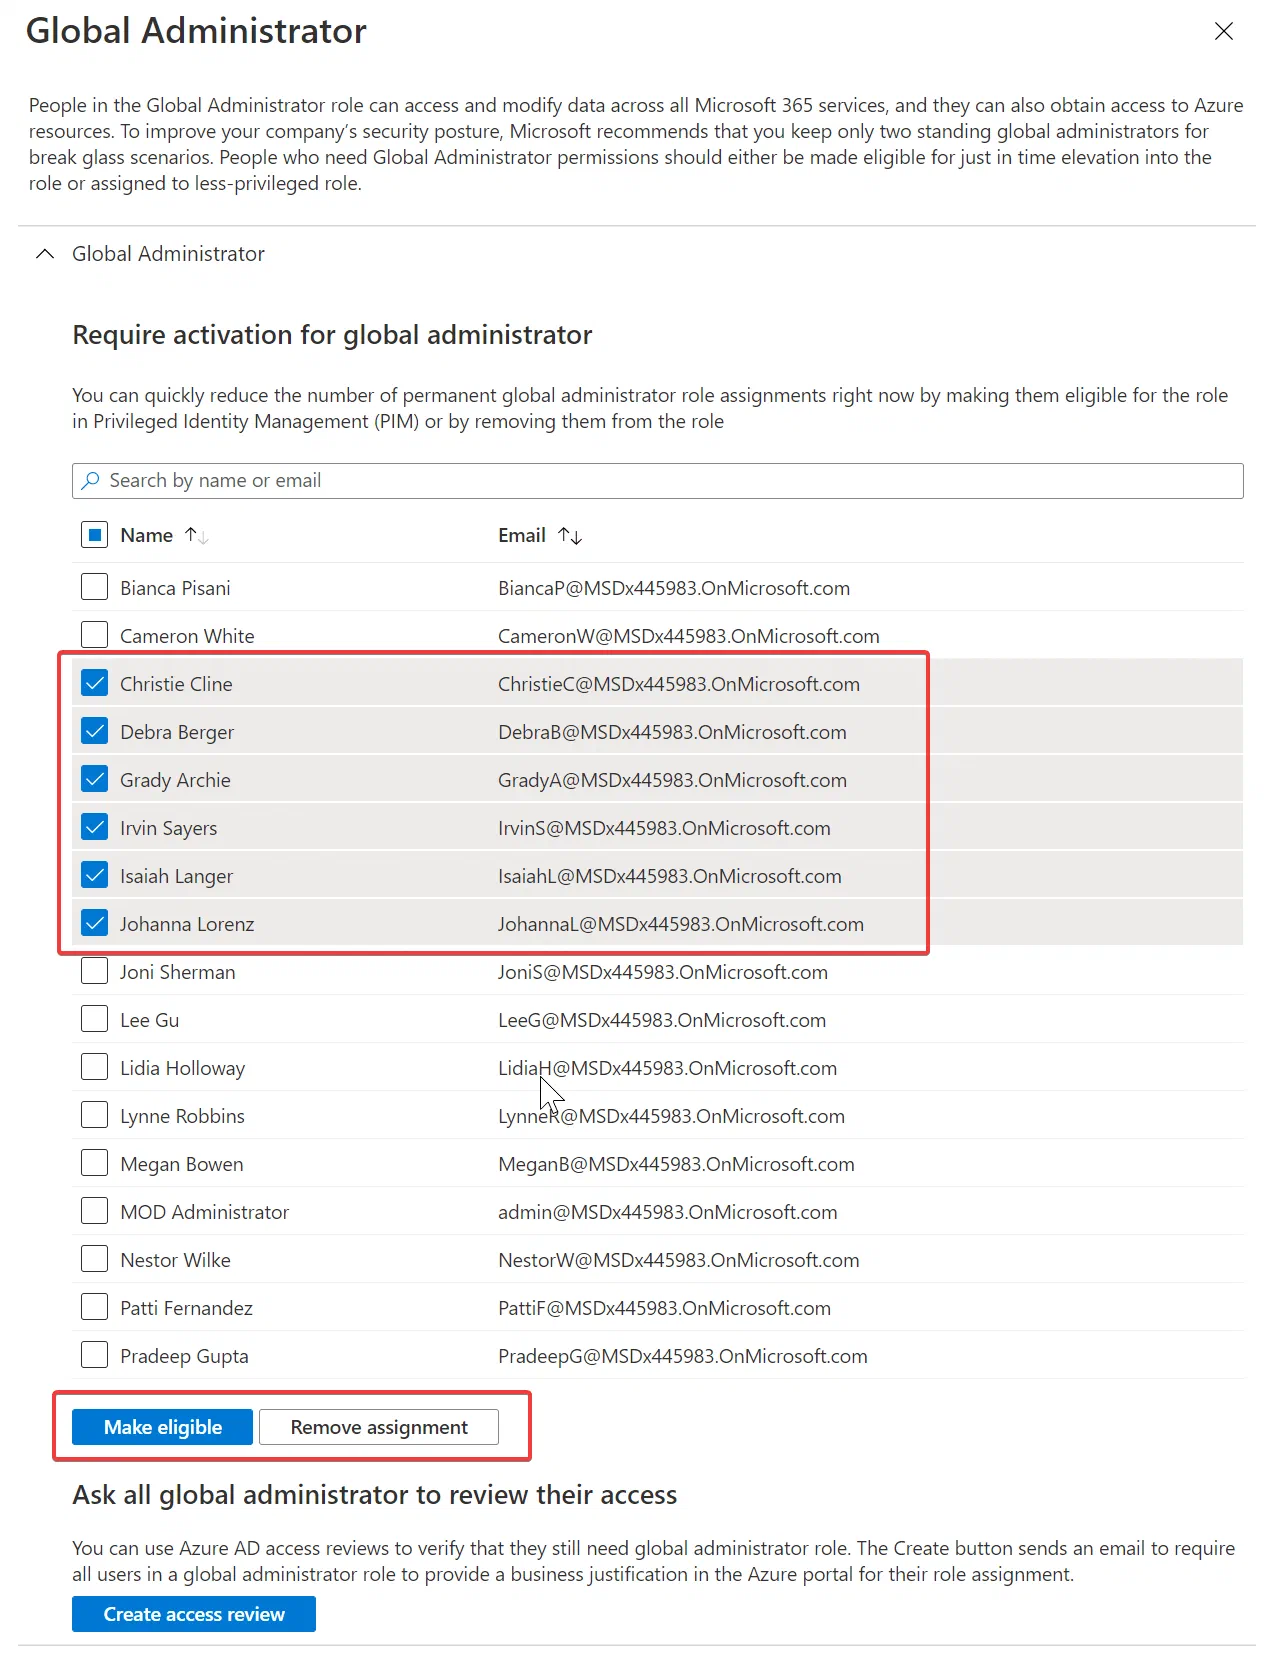Tick Megan Bowen's checkbox

(x=94, y=1163)
